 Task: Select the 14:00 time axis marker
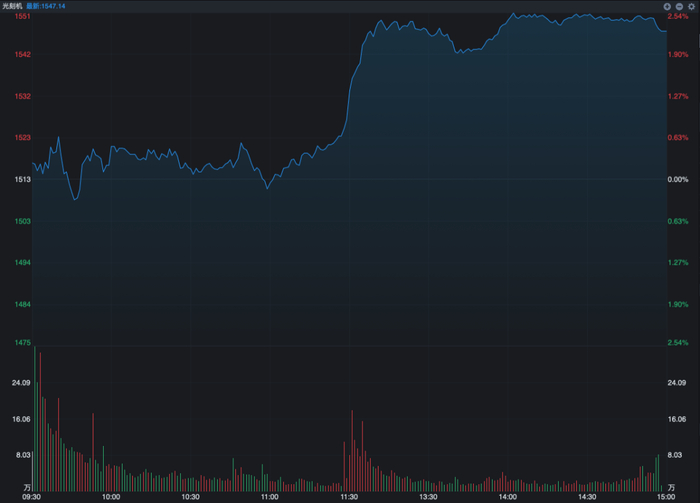(x=508, y=497)
